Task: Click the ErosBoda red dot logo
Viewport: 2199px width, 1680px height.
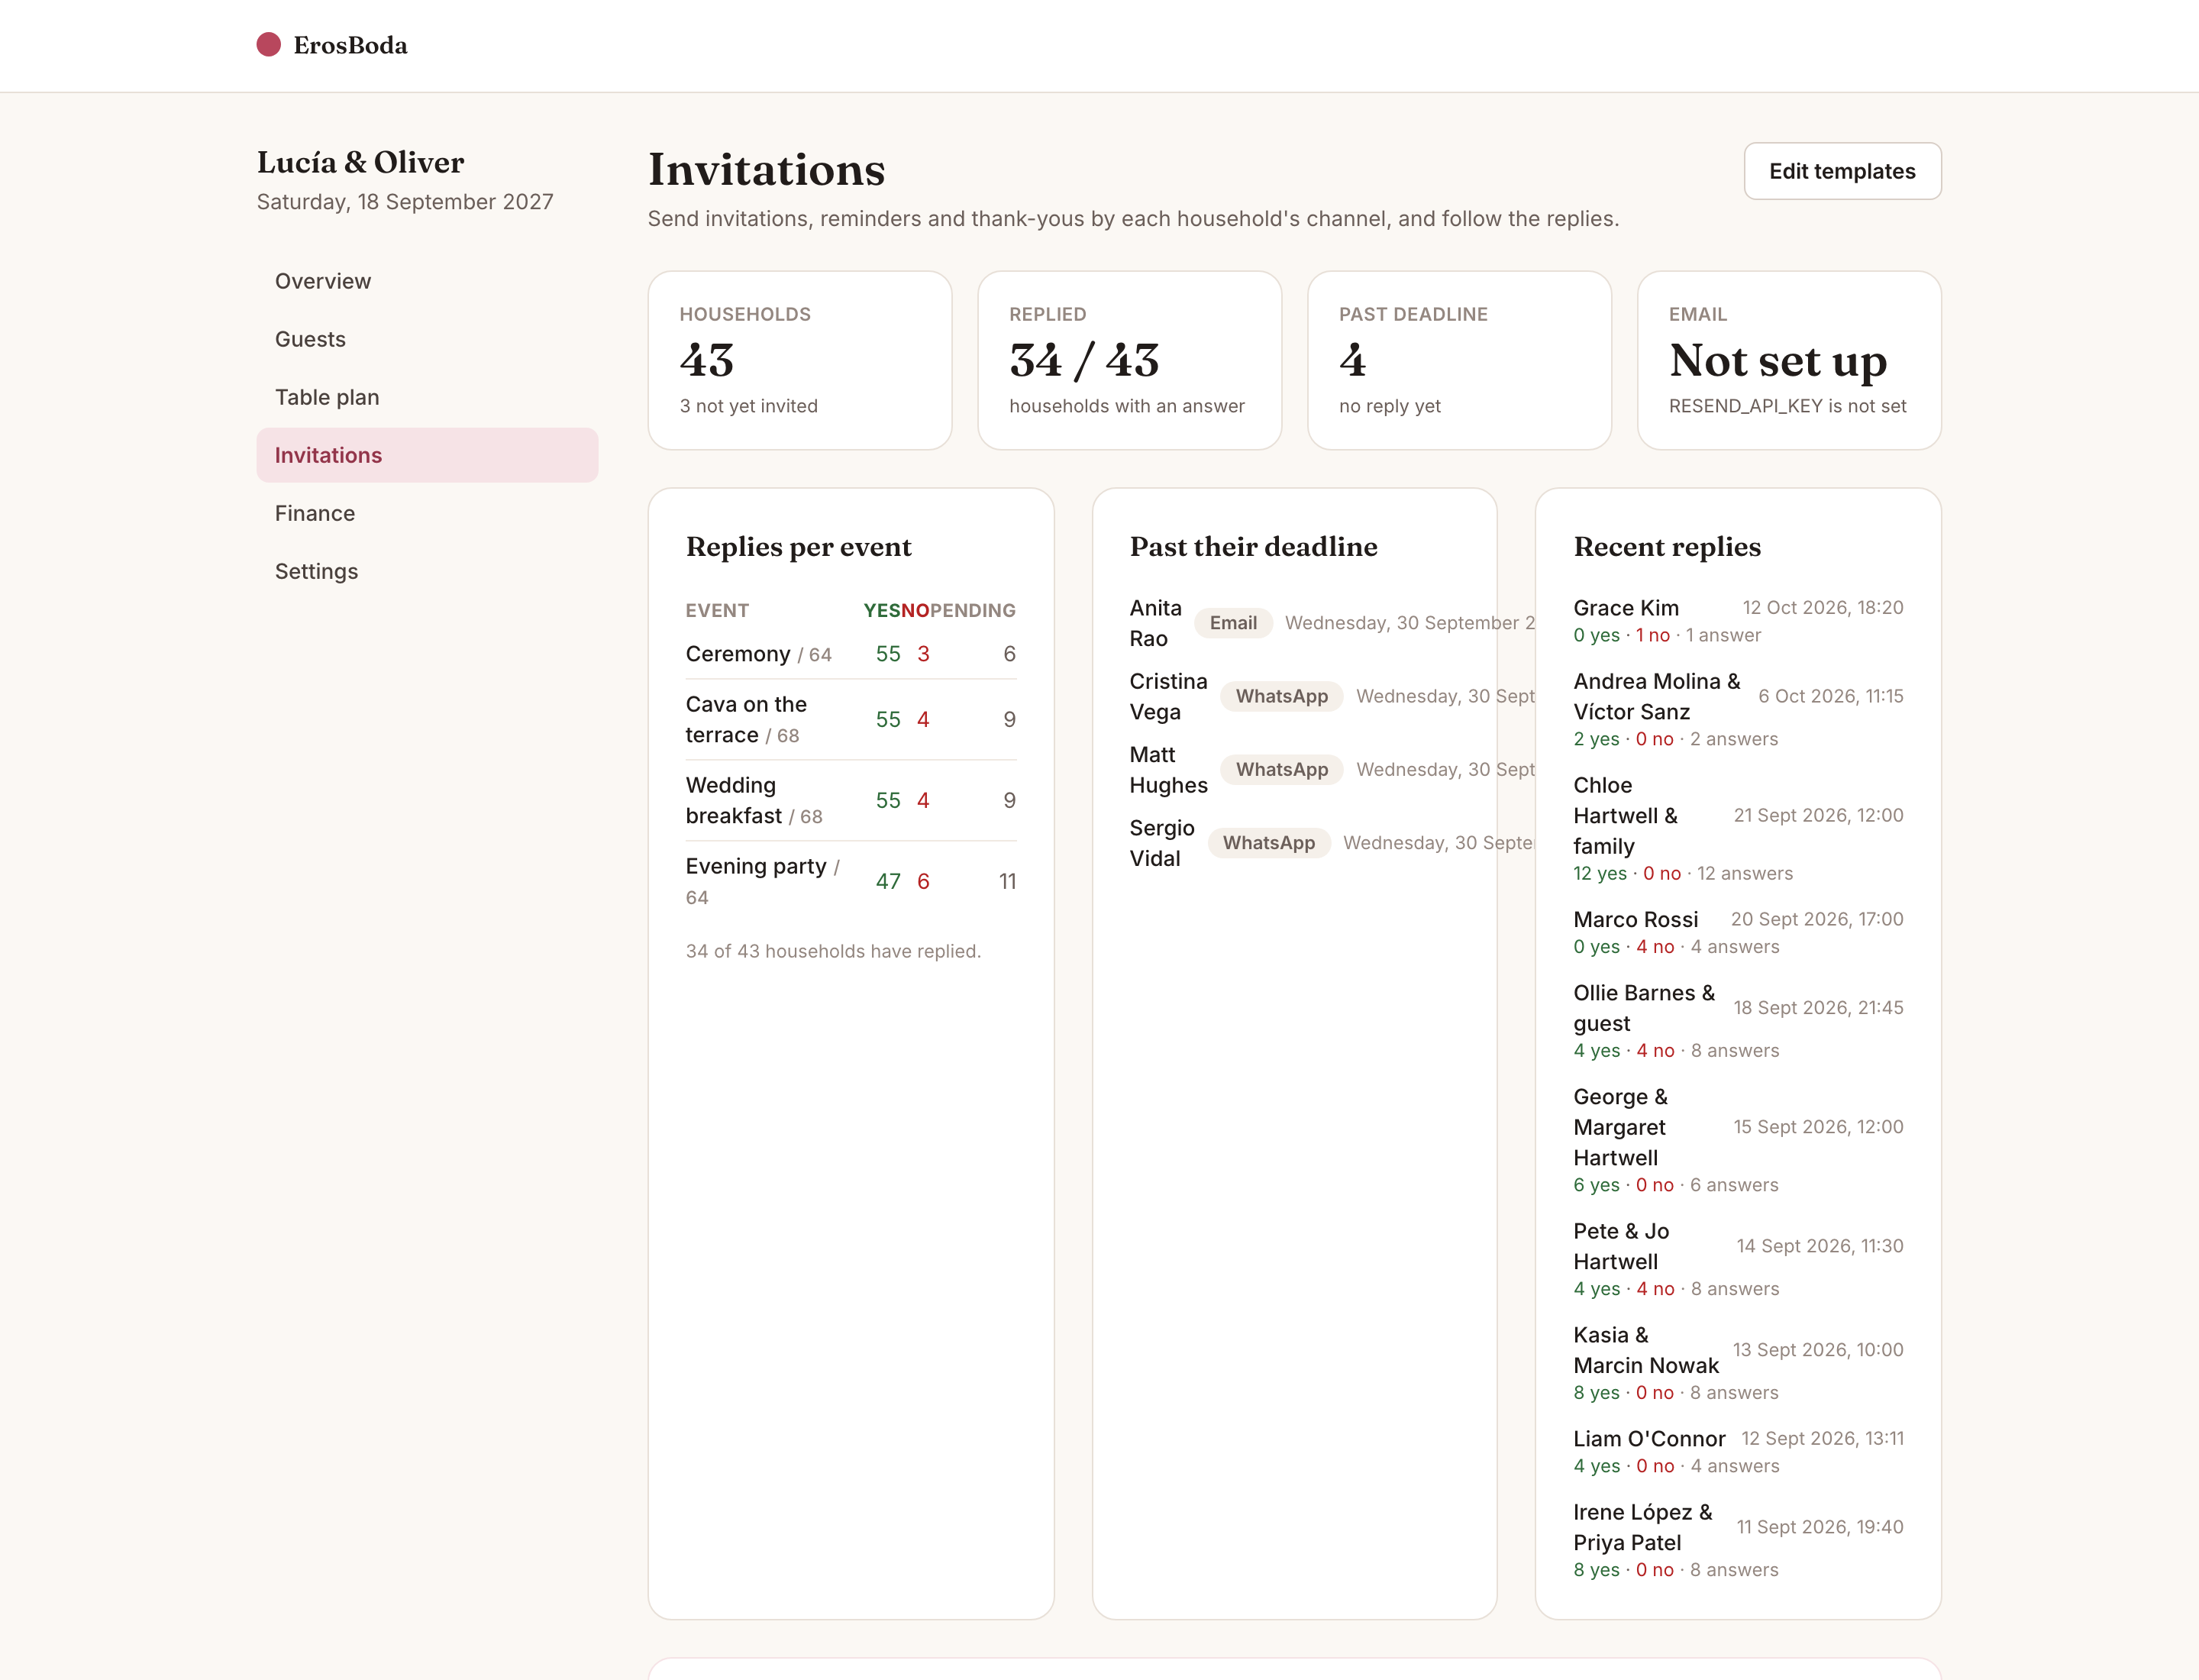Action: coord(268,45)
